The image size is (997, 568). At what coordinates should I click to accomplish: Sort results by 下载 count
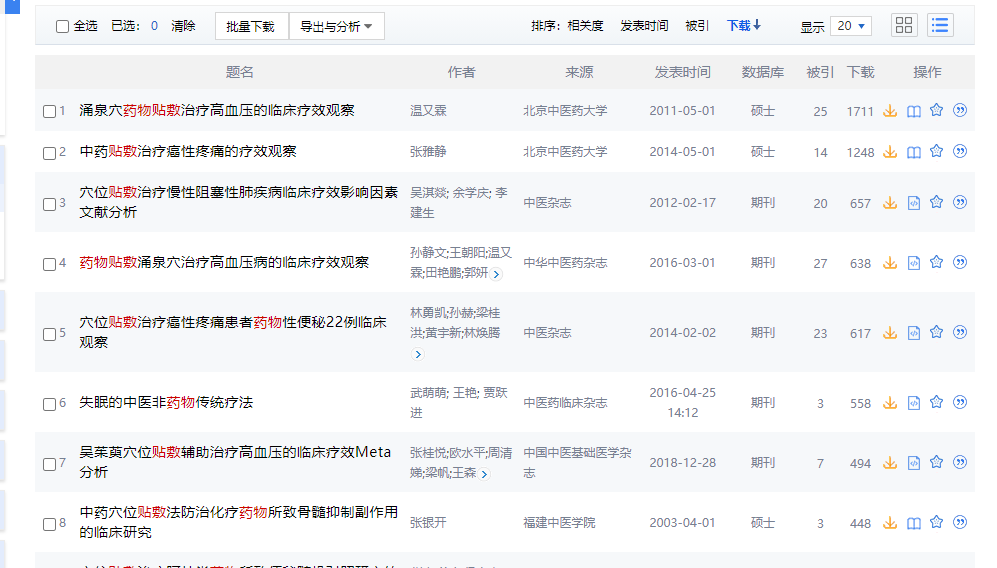click(x=743, y=25)
